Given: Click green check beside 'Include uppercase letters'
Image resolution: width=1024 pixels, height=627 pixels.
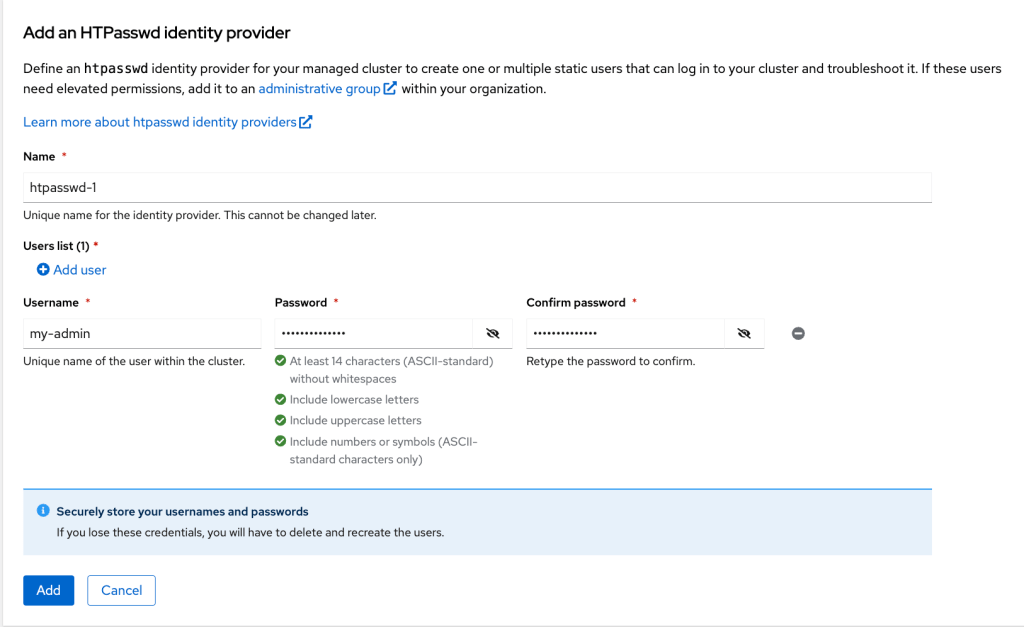Looking at the screenshot, I should (280, 421).
